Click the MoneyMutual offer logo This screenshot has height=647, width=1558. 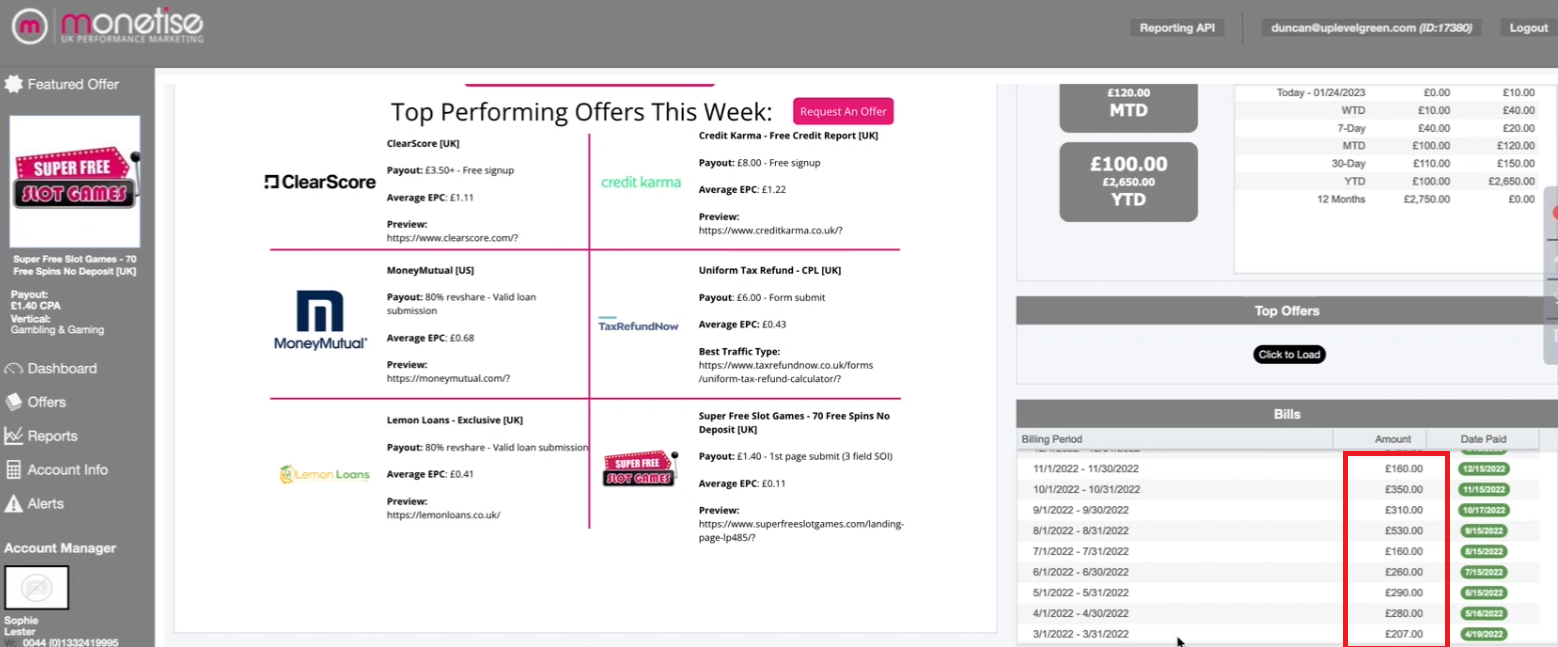(320, 321)
